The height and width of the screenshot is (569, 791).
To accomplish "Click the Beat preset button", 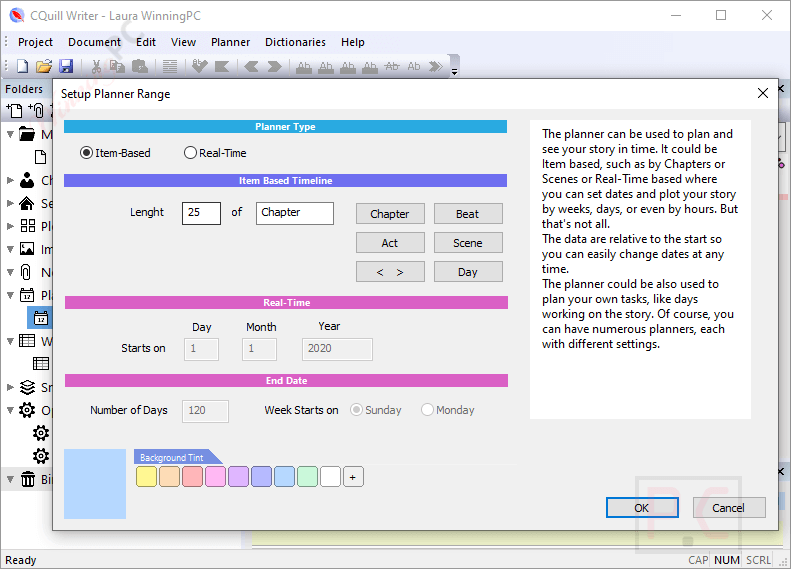I will coord(468,214).
